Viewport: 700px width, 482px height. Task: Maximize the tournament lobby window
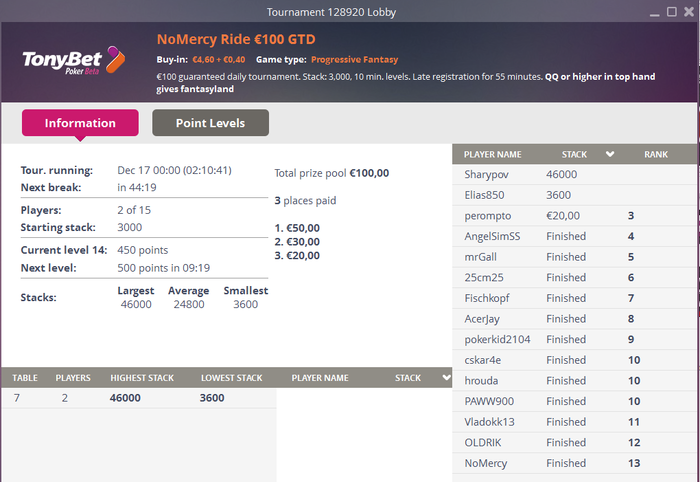[669, 12]
